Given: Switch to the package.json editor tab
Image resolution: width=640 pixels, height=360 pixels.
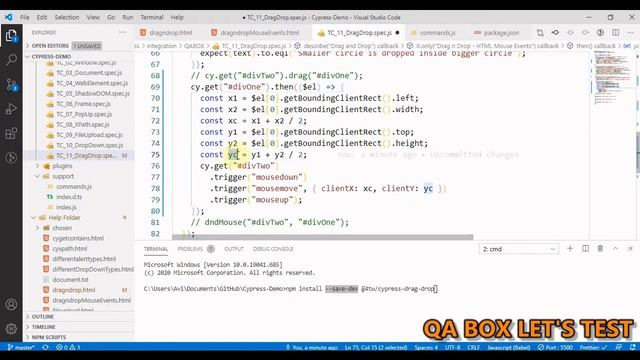Looking at the screenshot, I should pyautogui.click(x=500, y=33).
